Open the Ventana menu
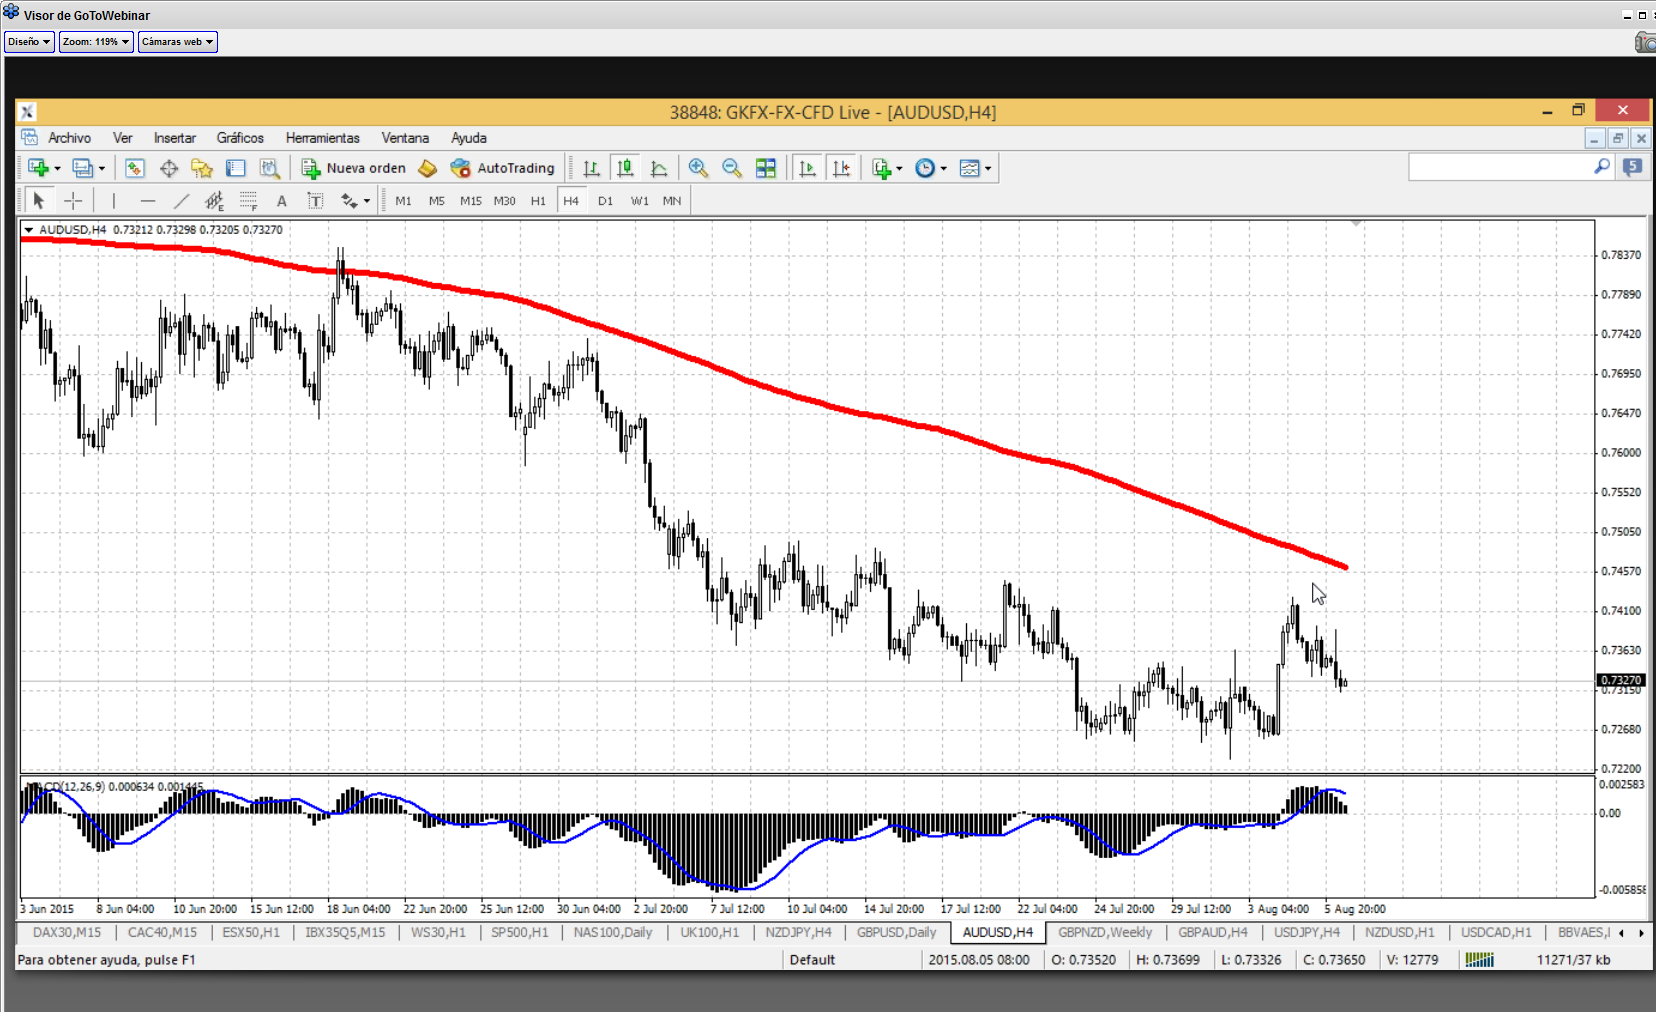The height and width of the screenshot is (1016, 1656). [405, 138]
